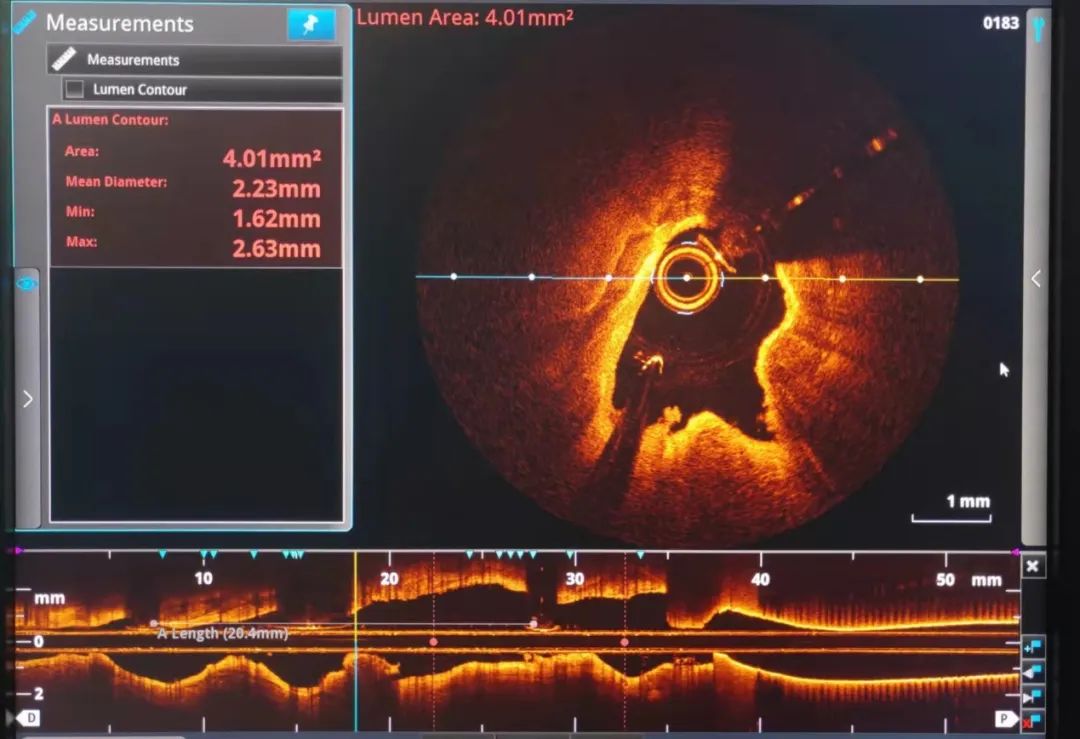Click the D distal marker label

pyautogui.click(x=31, y=718)
